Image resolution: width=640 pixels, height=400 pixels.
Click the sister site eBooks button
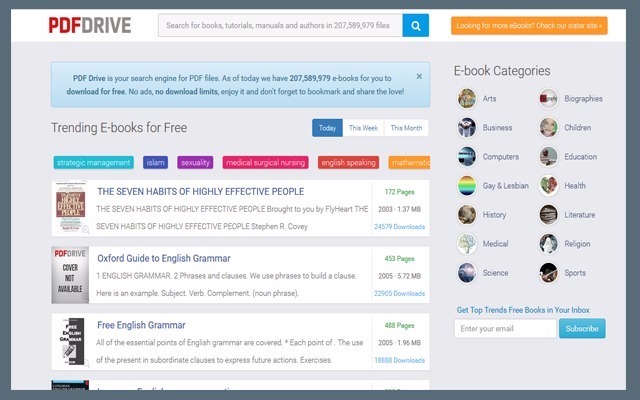(x=529, y=25)
